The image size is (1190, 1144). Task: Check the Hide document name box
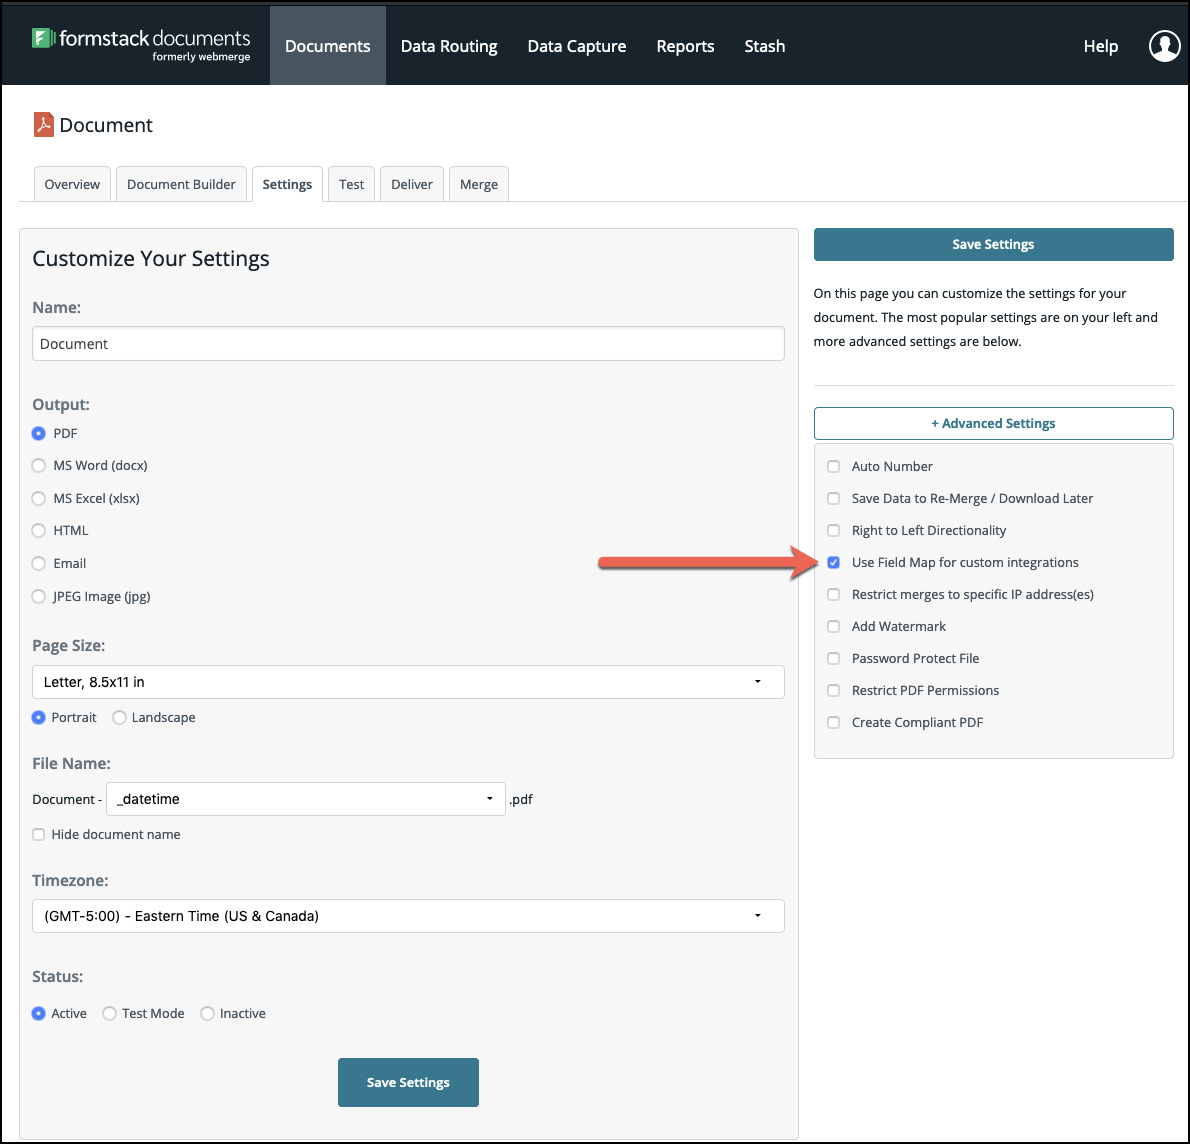pyautogui.click(x=39, y=835)
